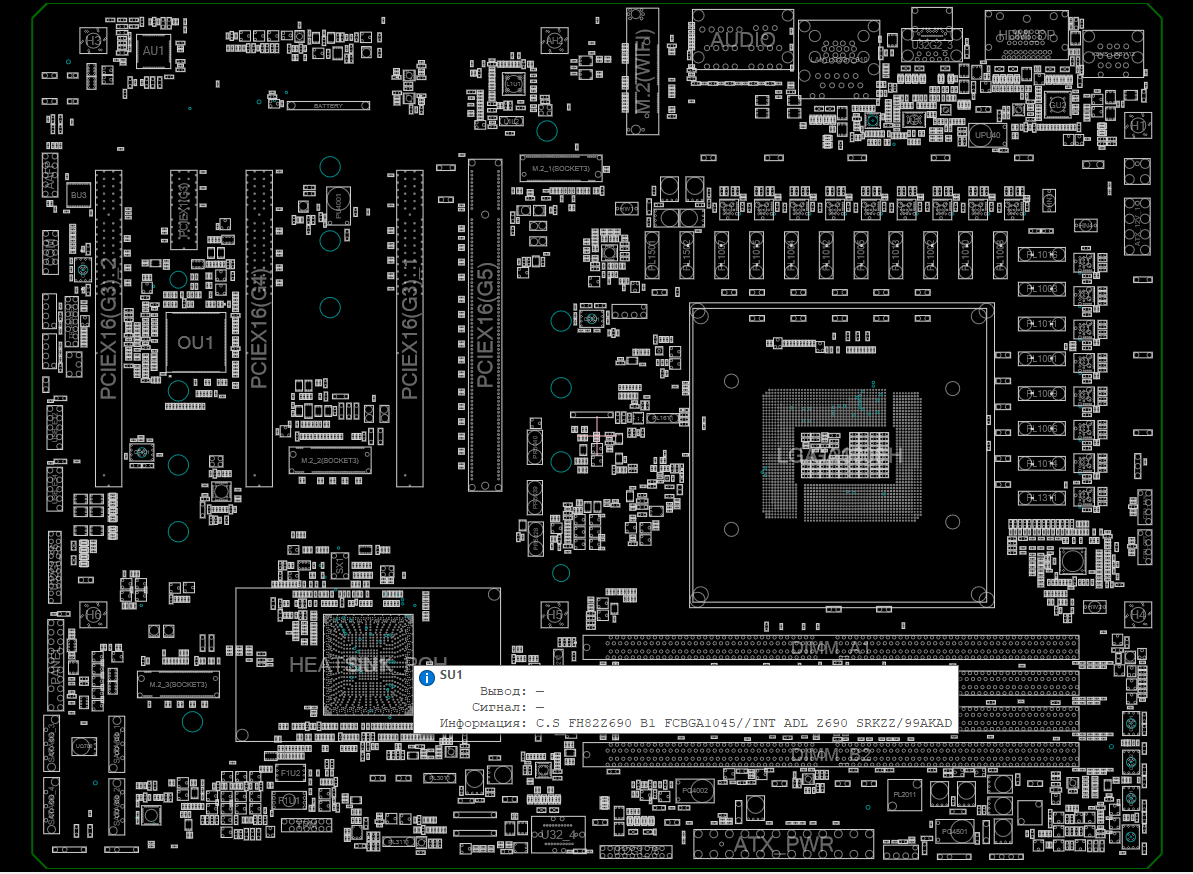Click the PL1501 inductor
This screenshot has width=1193, height=874.
(x=651, y=256)
